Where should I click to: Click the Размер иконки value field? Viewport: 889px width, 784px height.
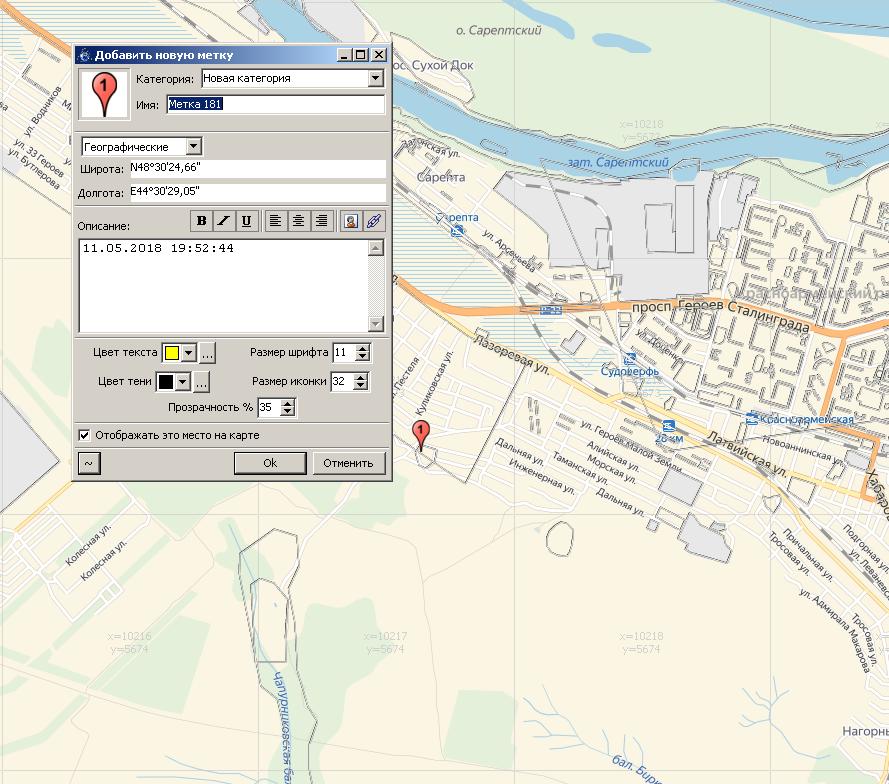click(342, 381)
